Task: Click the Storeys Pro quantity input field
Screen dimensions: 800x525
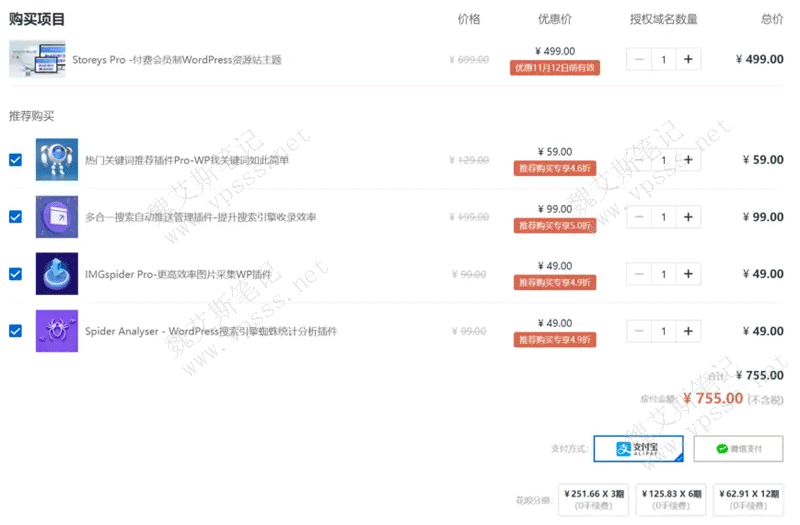Action: coord(663,60)
